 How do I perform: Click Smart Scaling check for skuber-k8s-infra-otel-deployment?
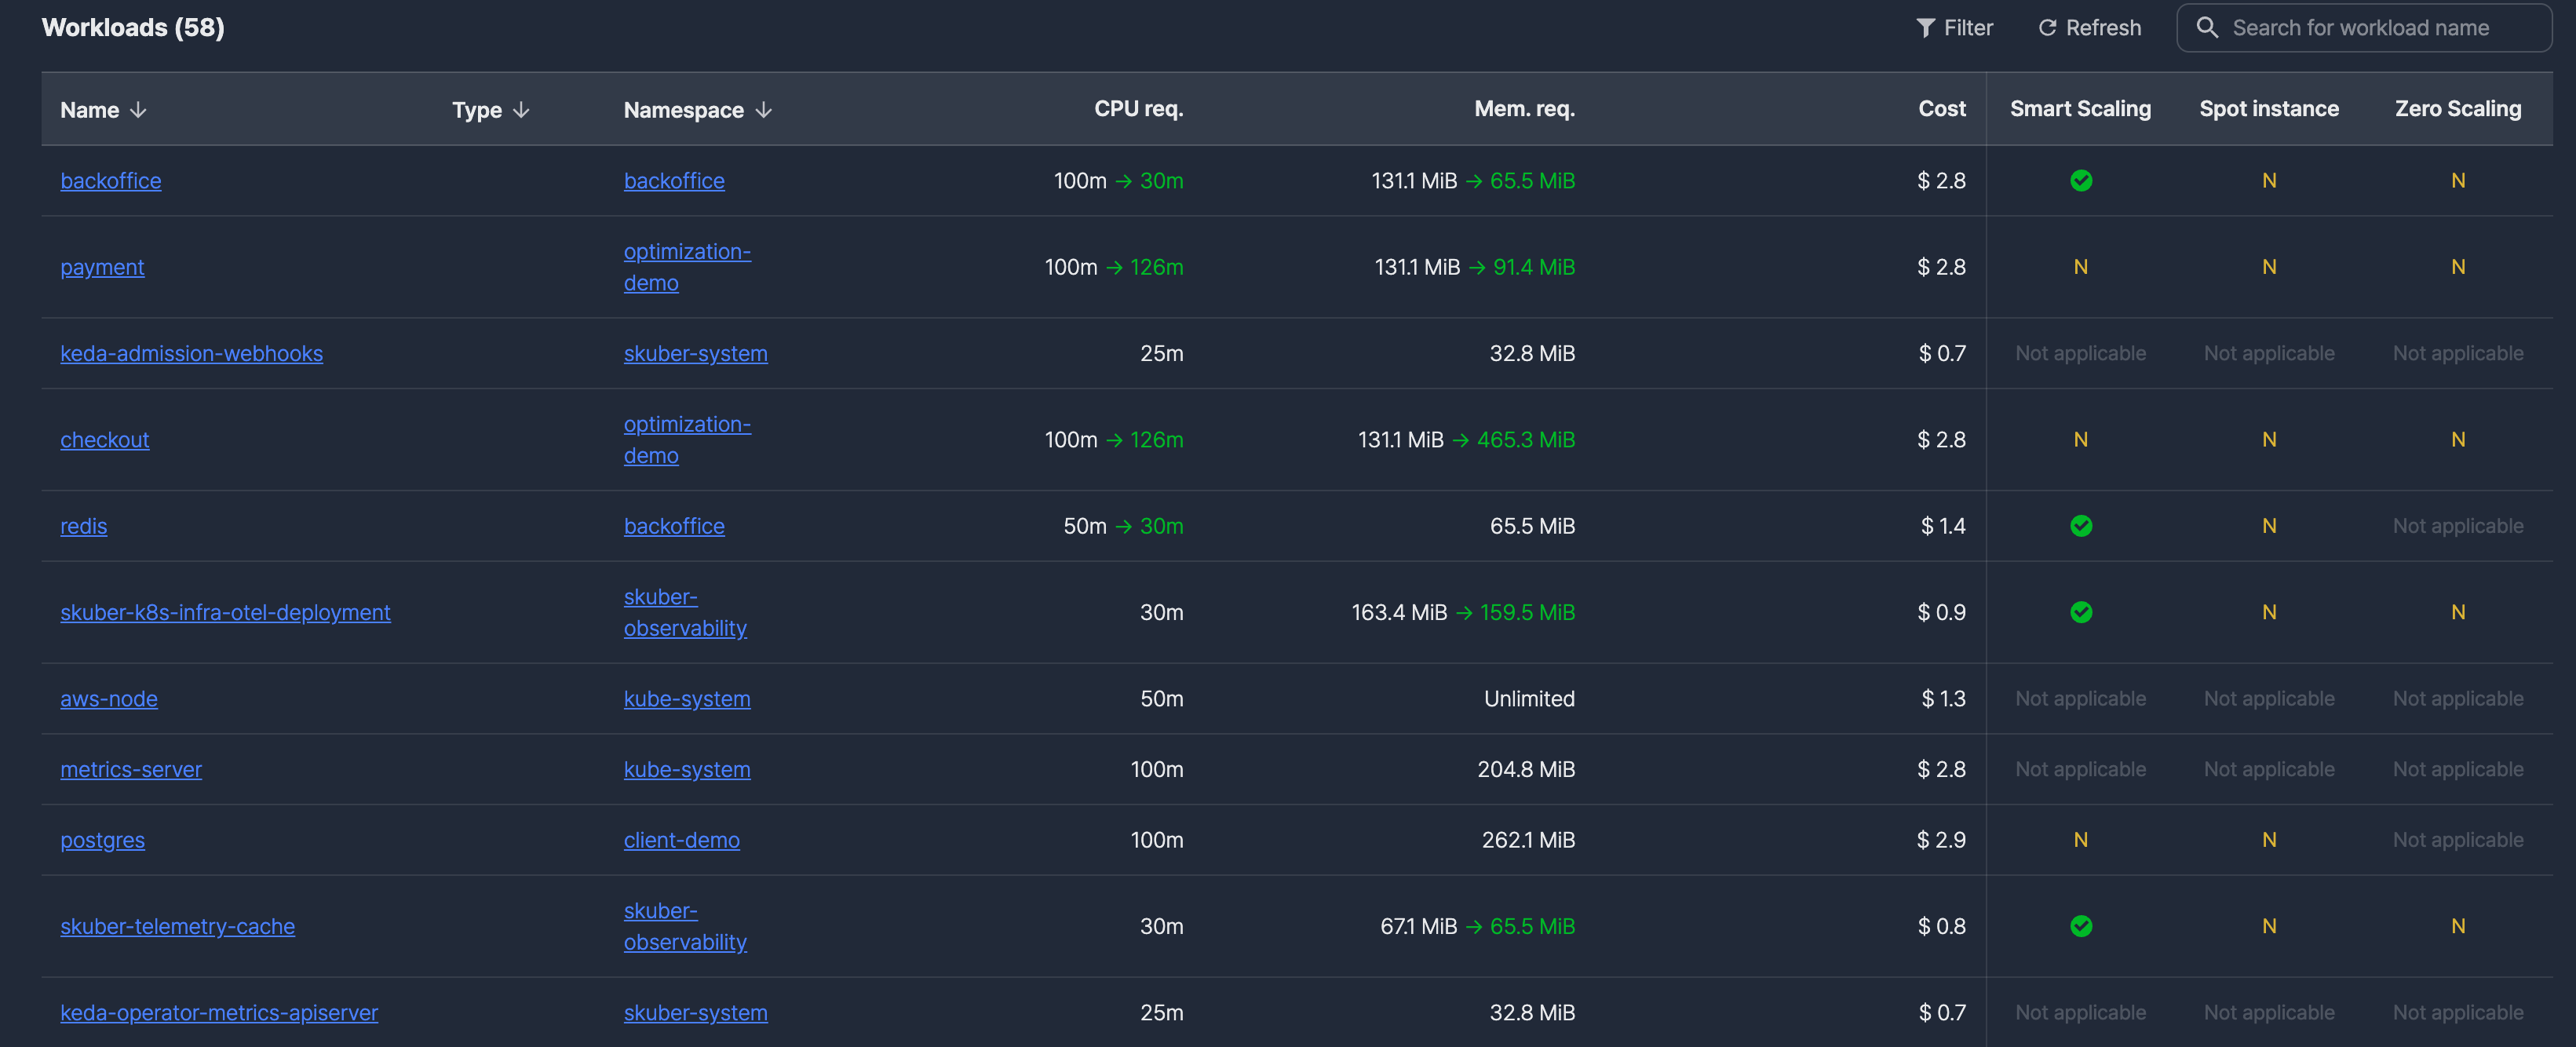2081,612
